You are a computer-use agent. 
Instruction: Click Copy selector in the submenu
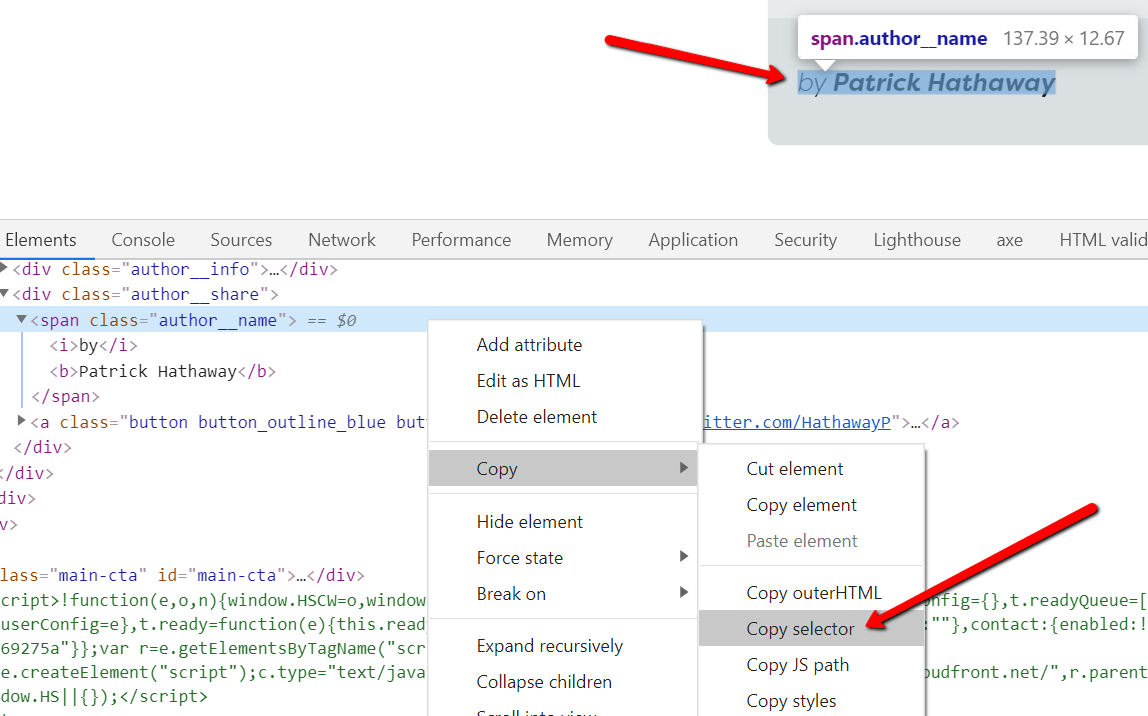(800, 629)
